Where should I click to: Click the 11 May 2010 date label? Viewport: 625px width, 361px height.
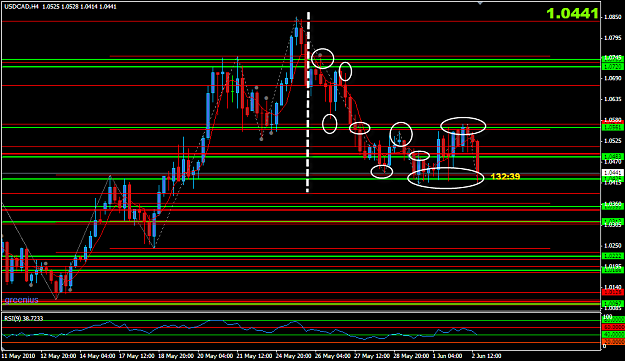click(x=18, y=356)
